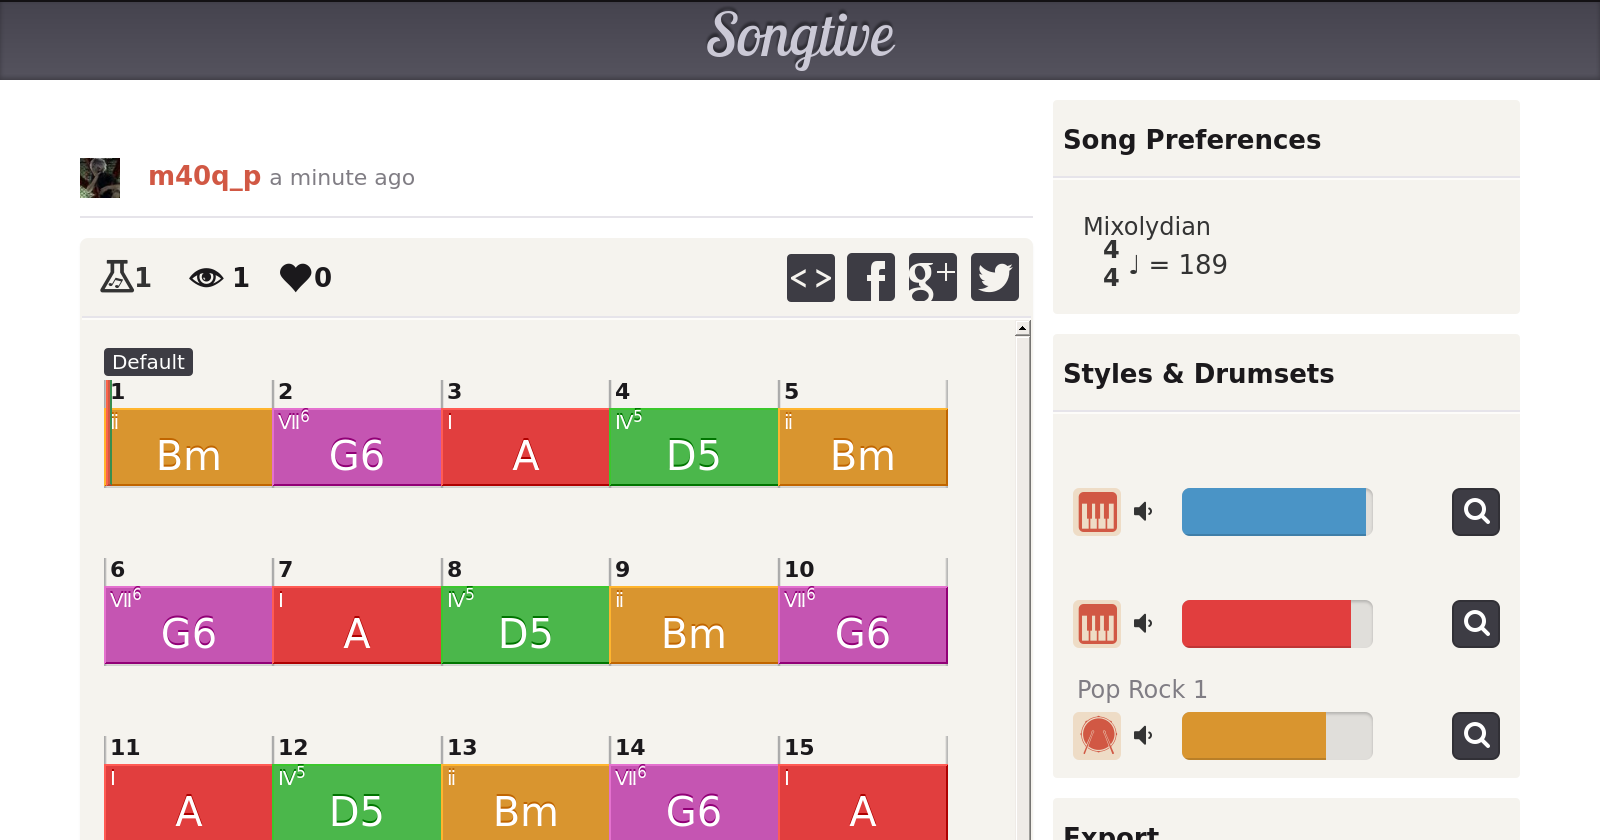Screen dimensions: 1600x840
Task: Search drumsets for the Pop Rock 1 track
Action: 1475,736
